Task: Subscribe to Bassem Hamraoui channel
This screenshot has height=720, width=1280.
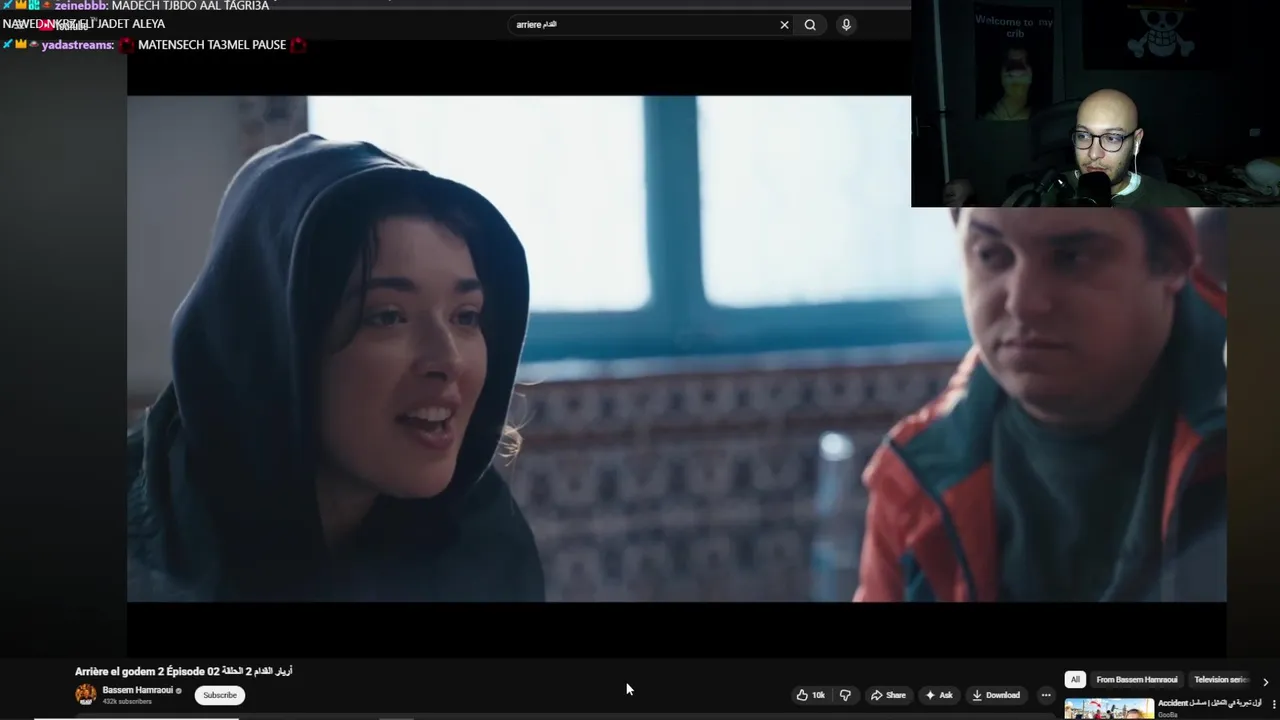Action: [220, 695]
